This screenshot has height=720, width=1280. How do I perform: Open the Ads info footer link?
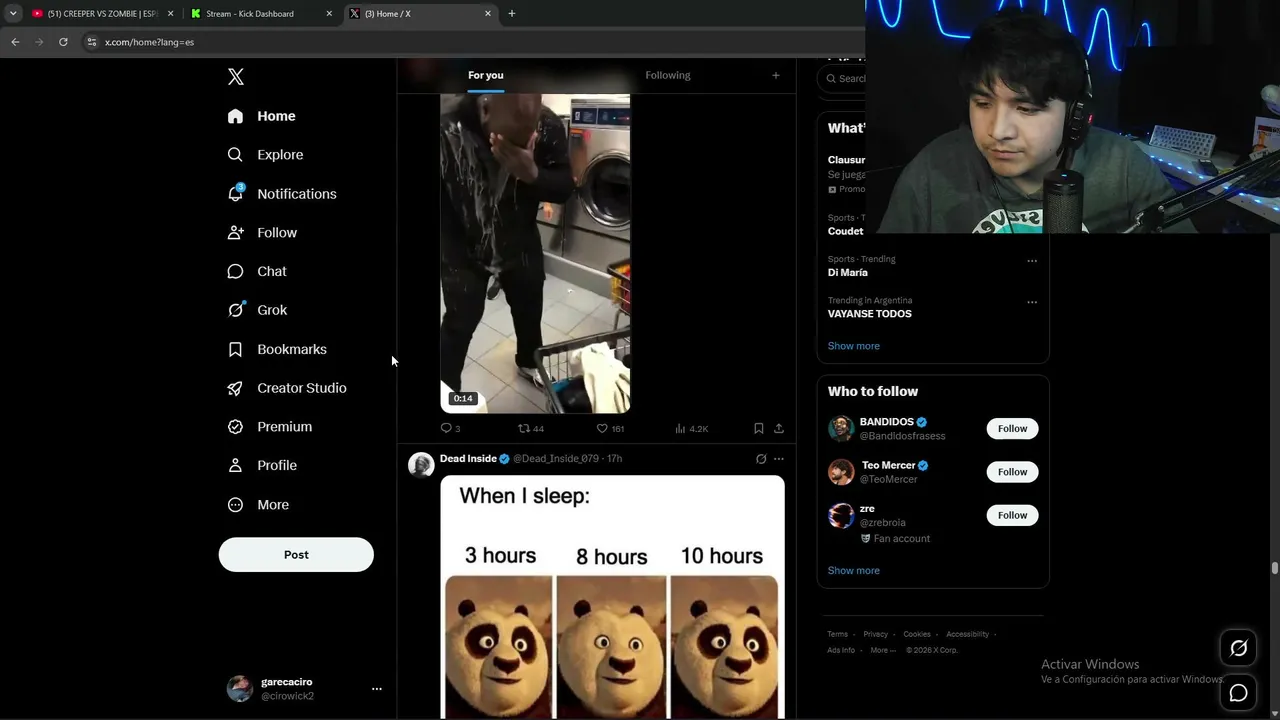click(841, 650)
